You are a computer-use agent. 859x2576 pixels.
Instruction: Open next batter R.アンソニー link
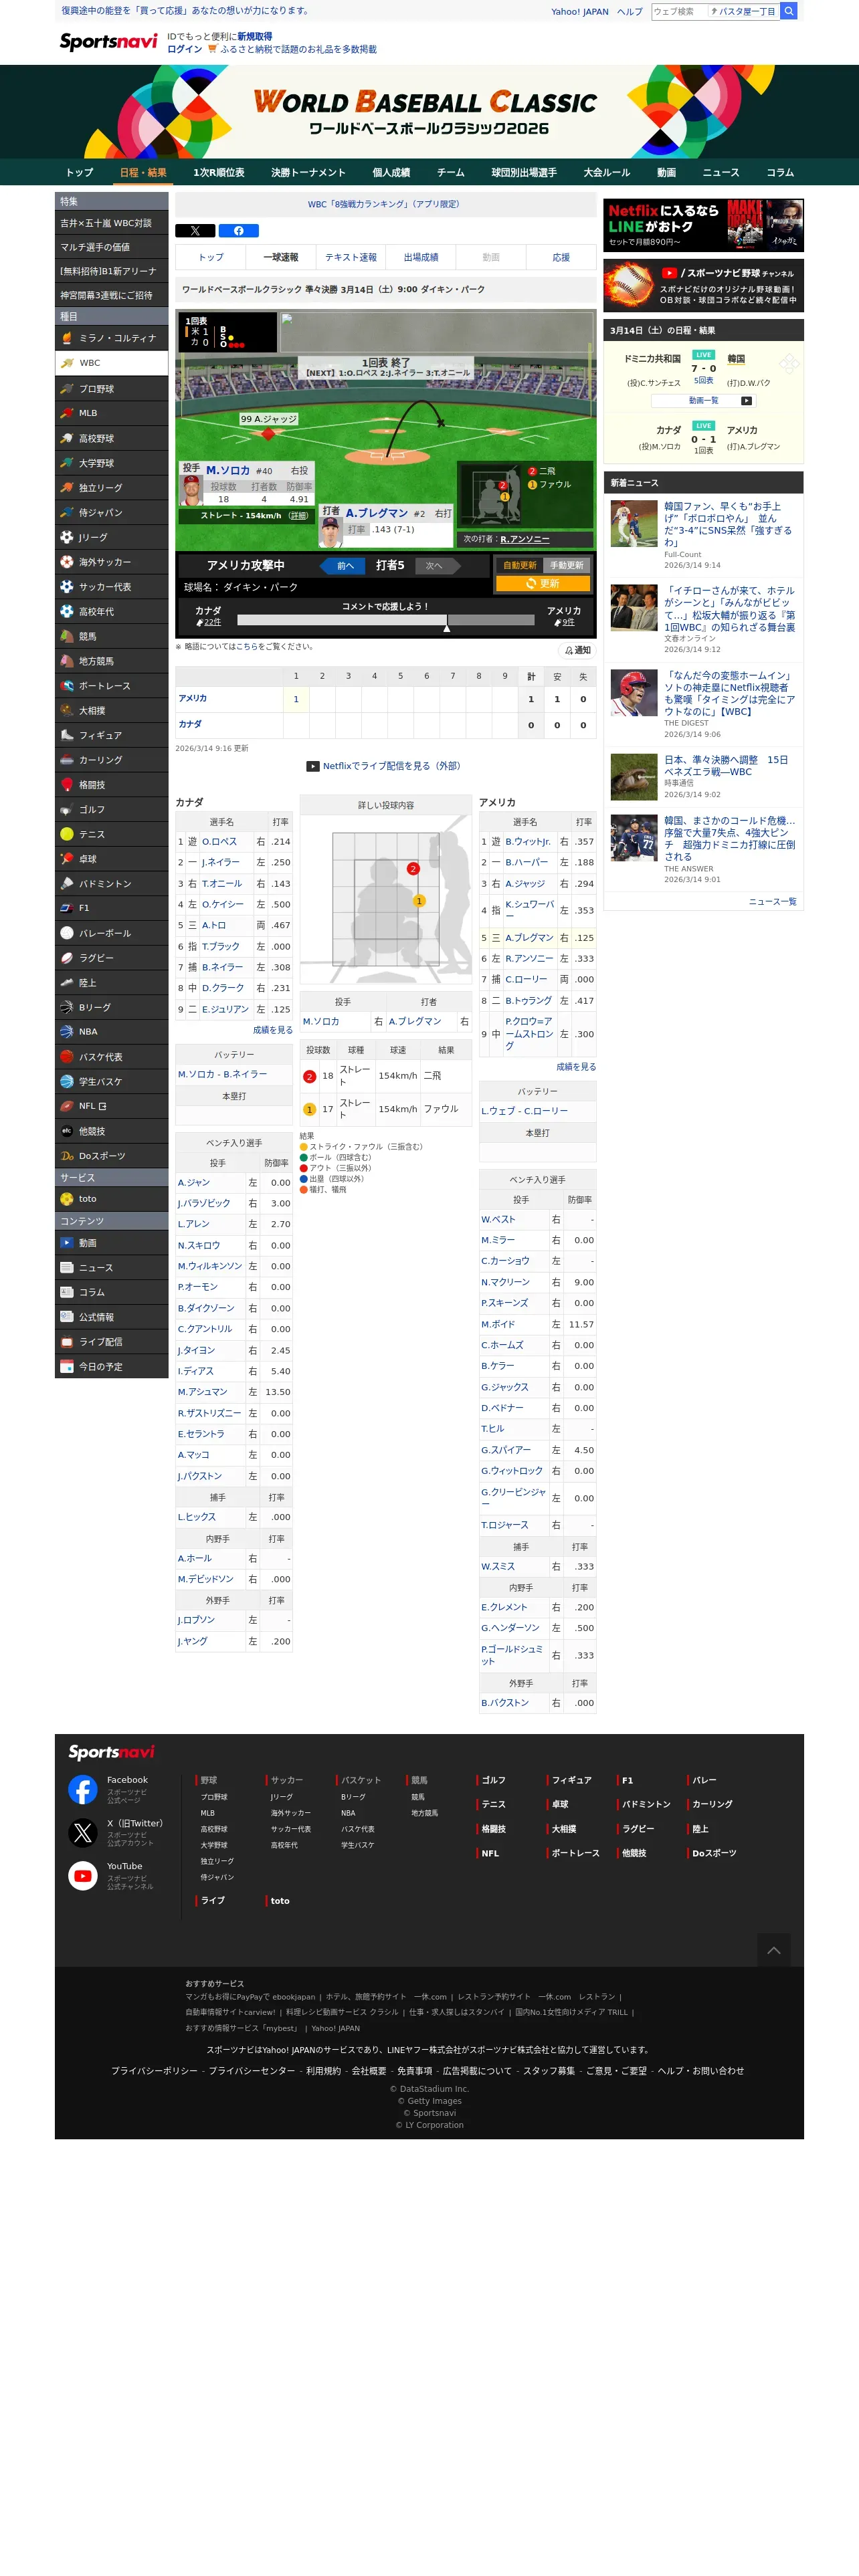pos(525,539)
